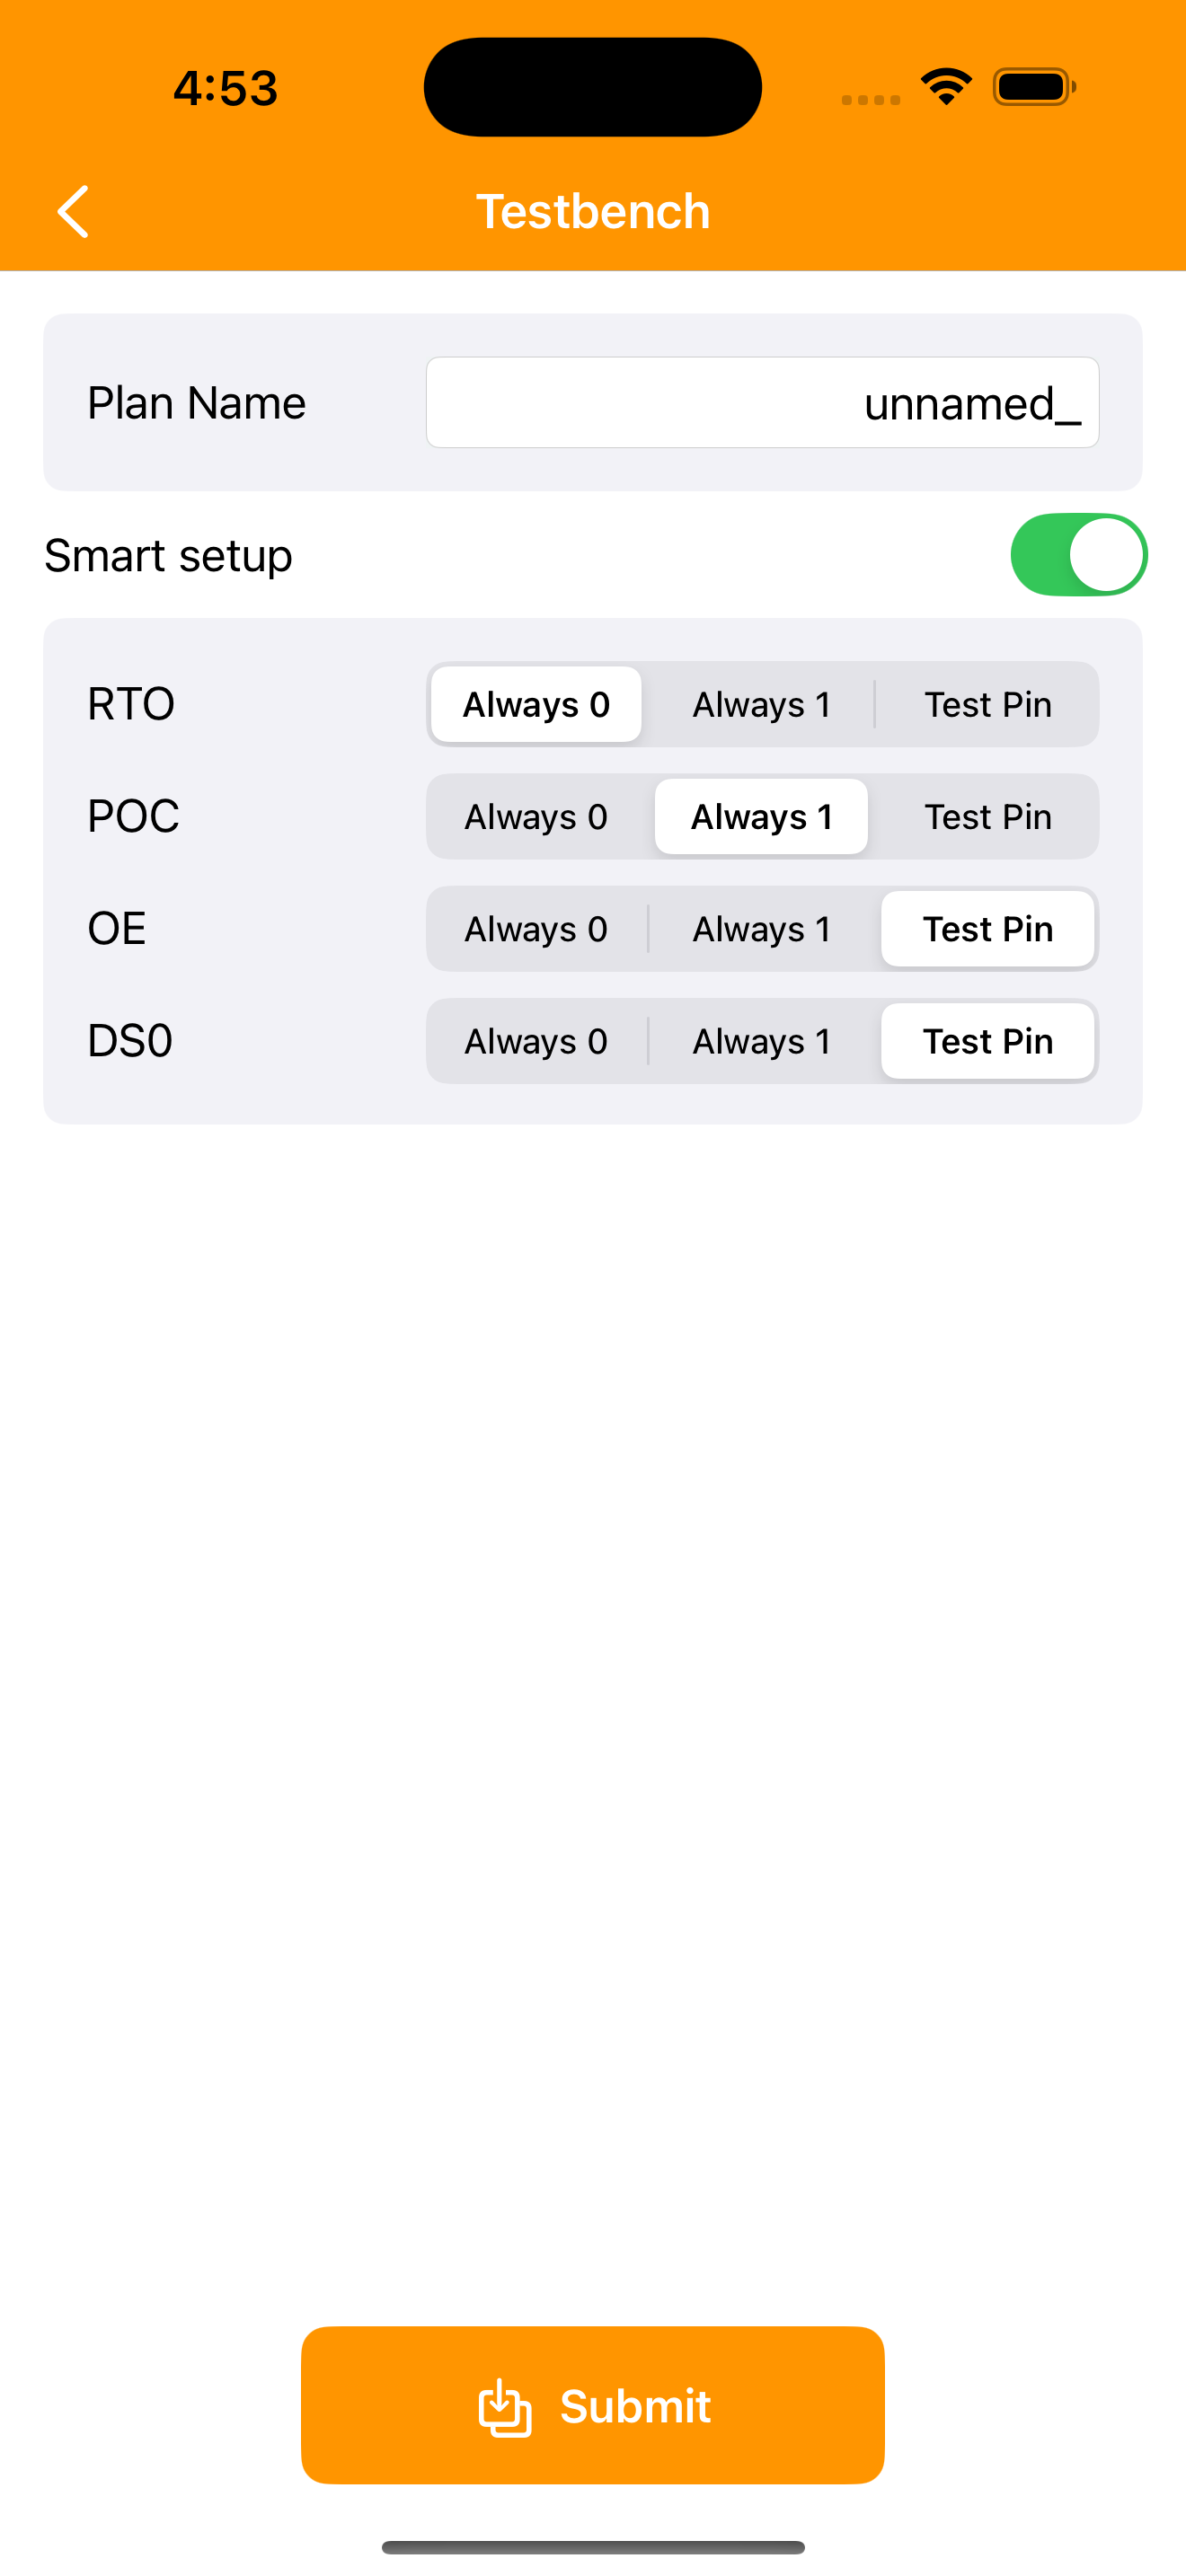Image resolution: width=1186 pixels, height=2576 pixels.
Task: Select Test Pin for DS0
Action: pos(988,1041)
